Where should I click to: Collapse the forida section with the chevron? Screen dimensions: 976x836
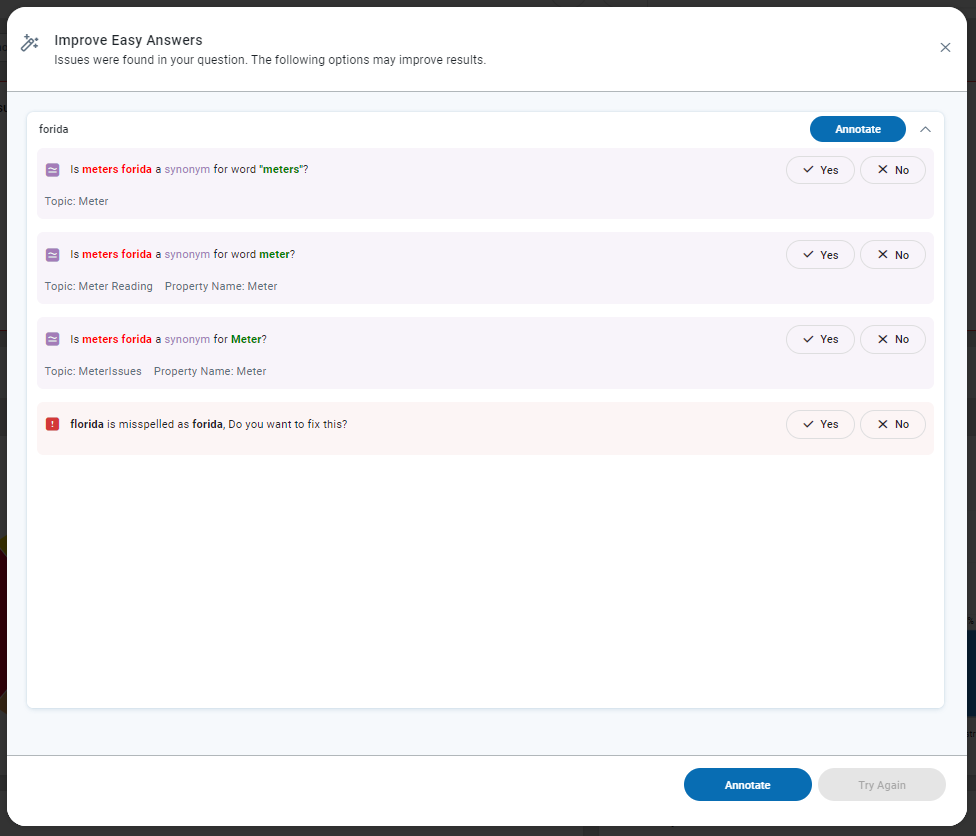tap(925, 129)
